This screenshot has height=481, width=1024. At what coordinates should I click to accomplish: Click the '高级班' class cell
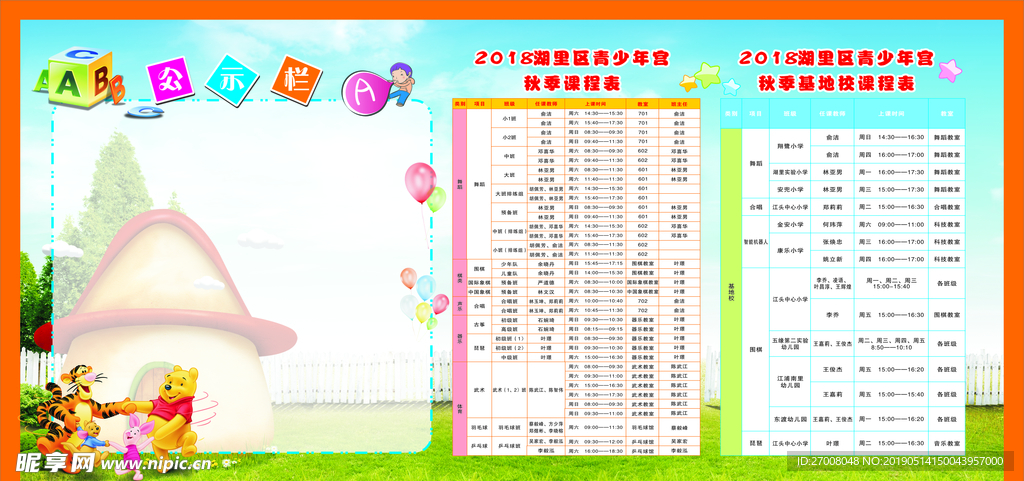click(509, 329)
